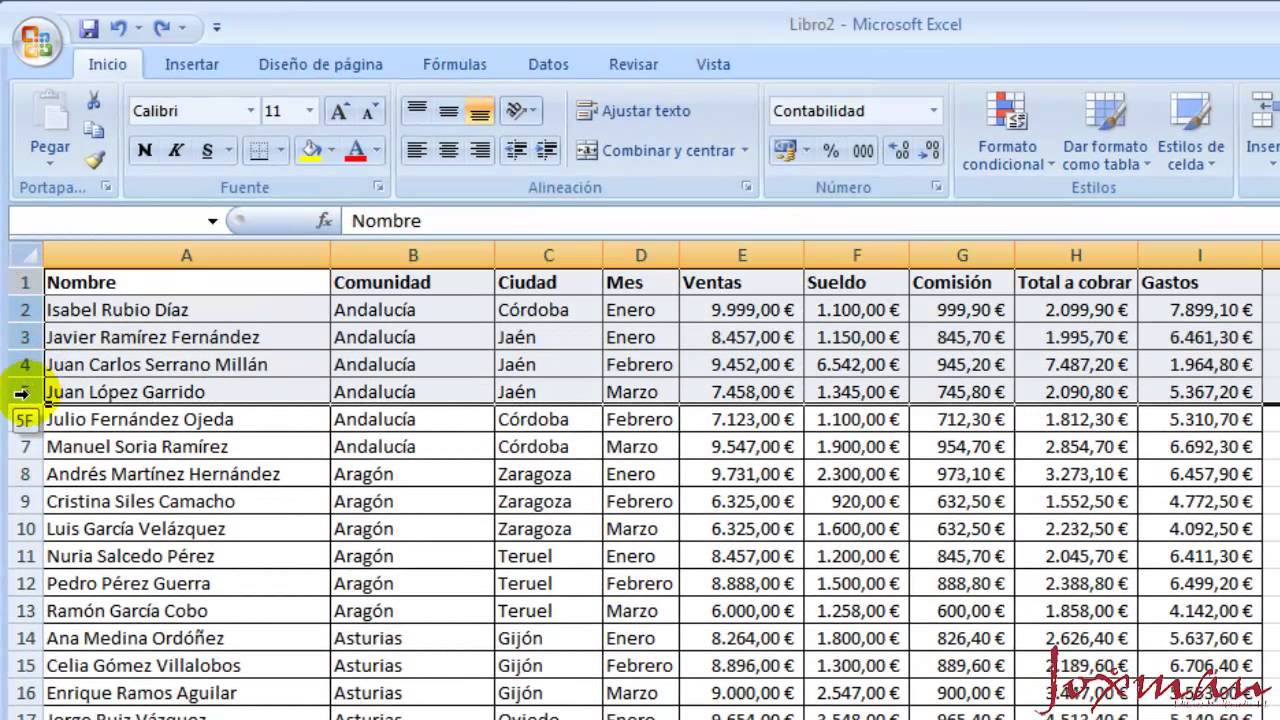This screenshot has width=1280, height=720.
Task: Switch to the Insertar ribbon tab
Action: coord(192,64)
